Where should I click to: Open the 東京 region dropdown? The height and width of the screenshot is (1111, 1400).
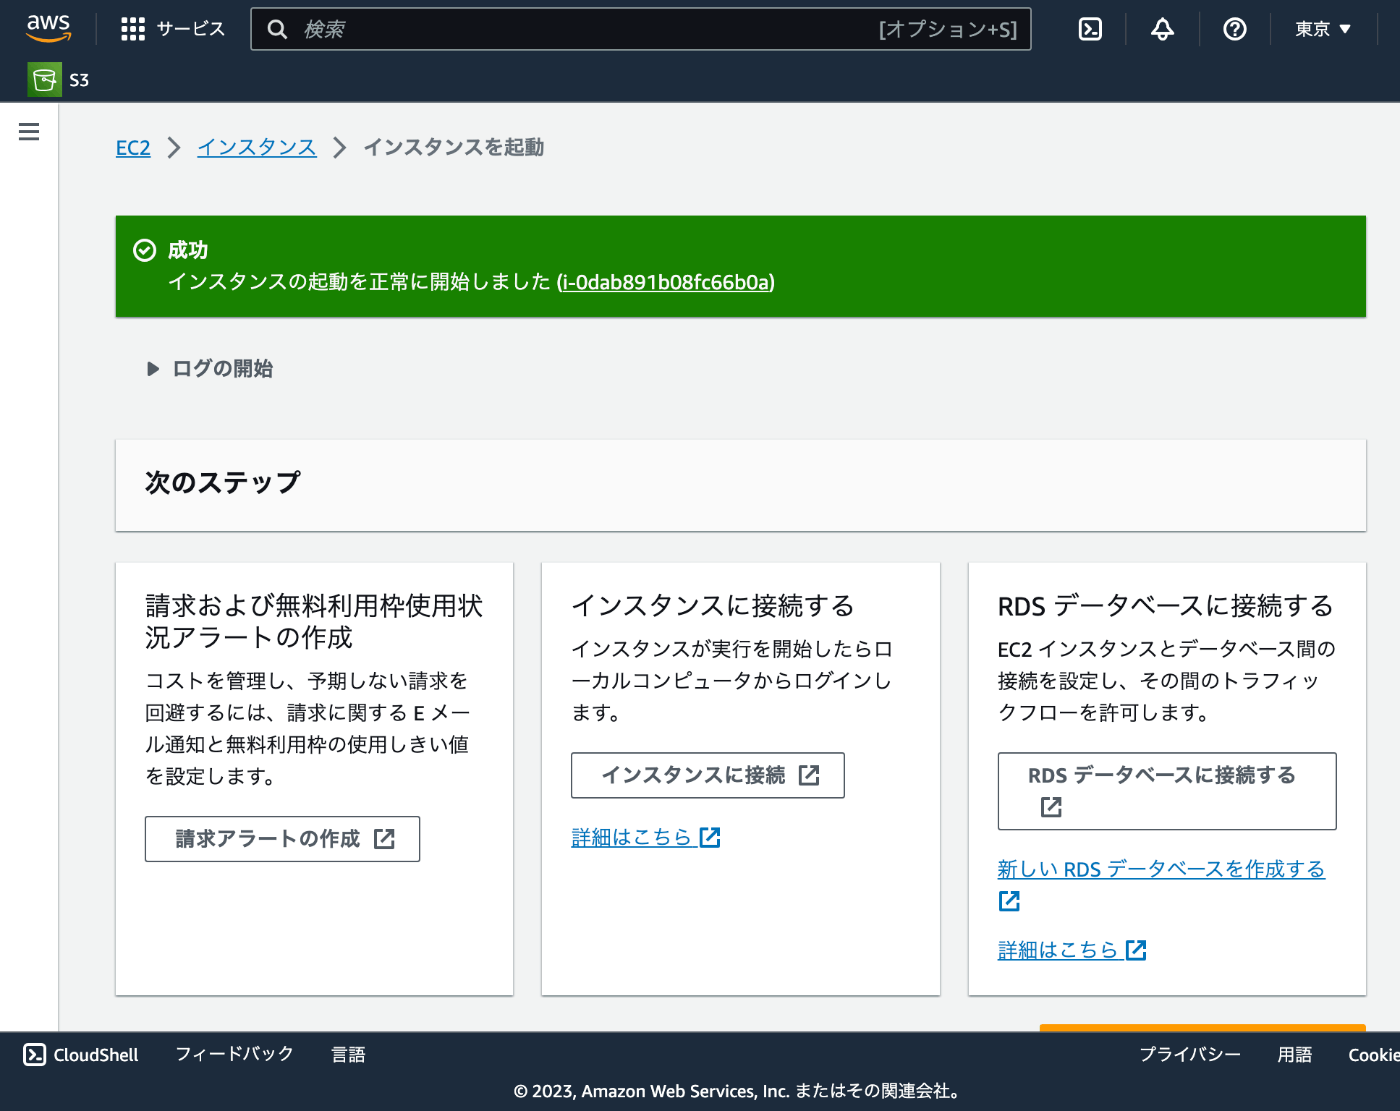point(1323,29)
